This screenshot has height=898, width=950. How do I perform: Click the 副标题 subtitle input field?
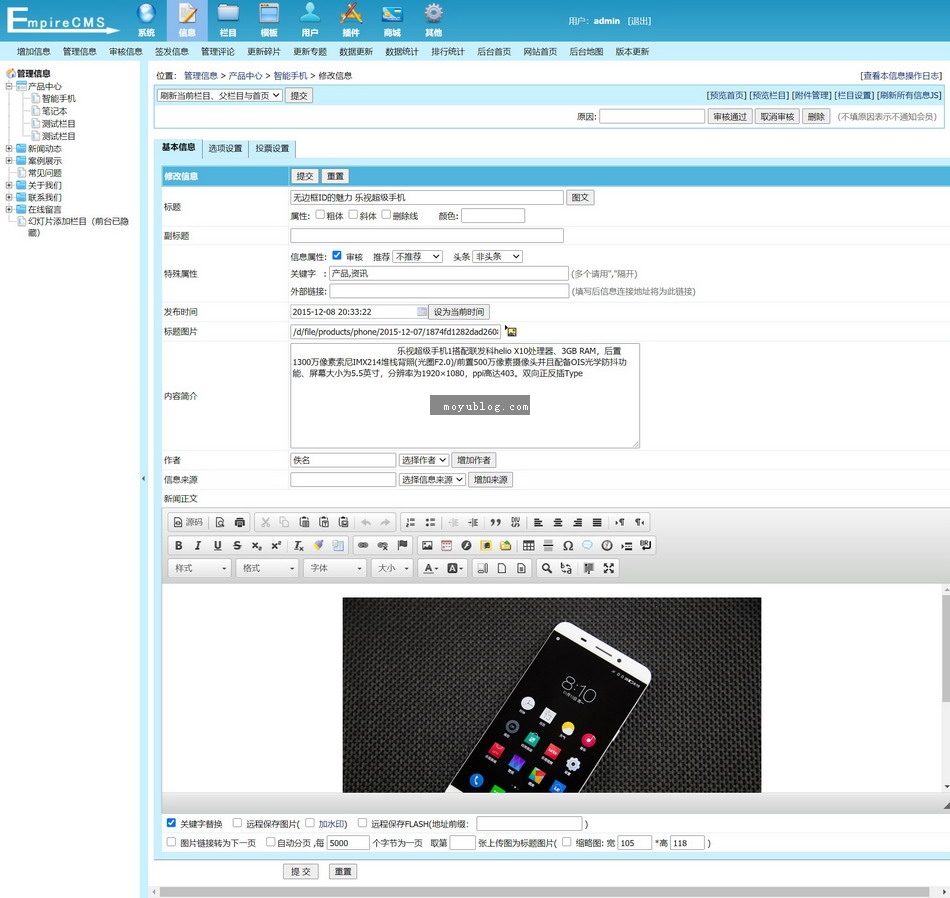point(427,235)
